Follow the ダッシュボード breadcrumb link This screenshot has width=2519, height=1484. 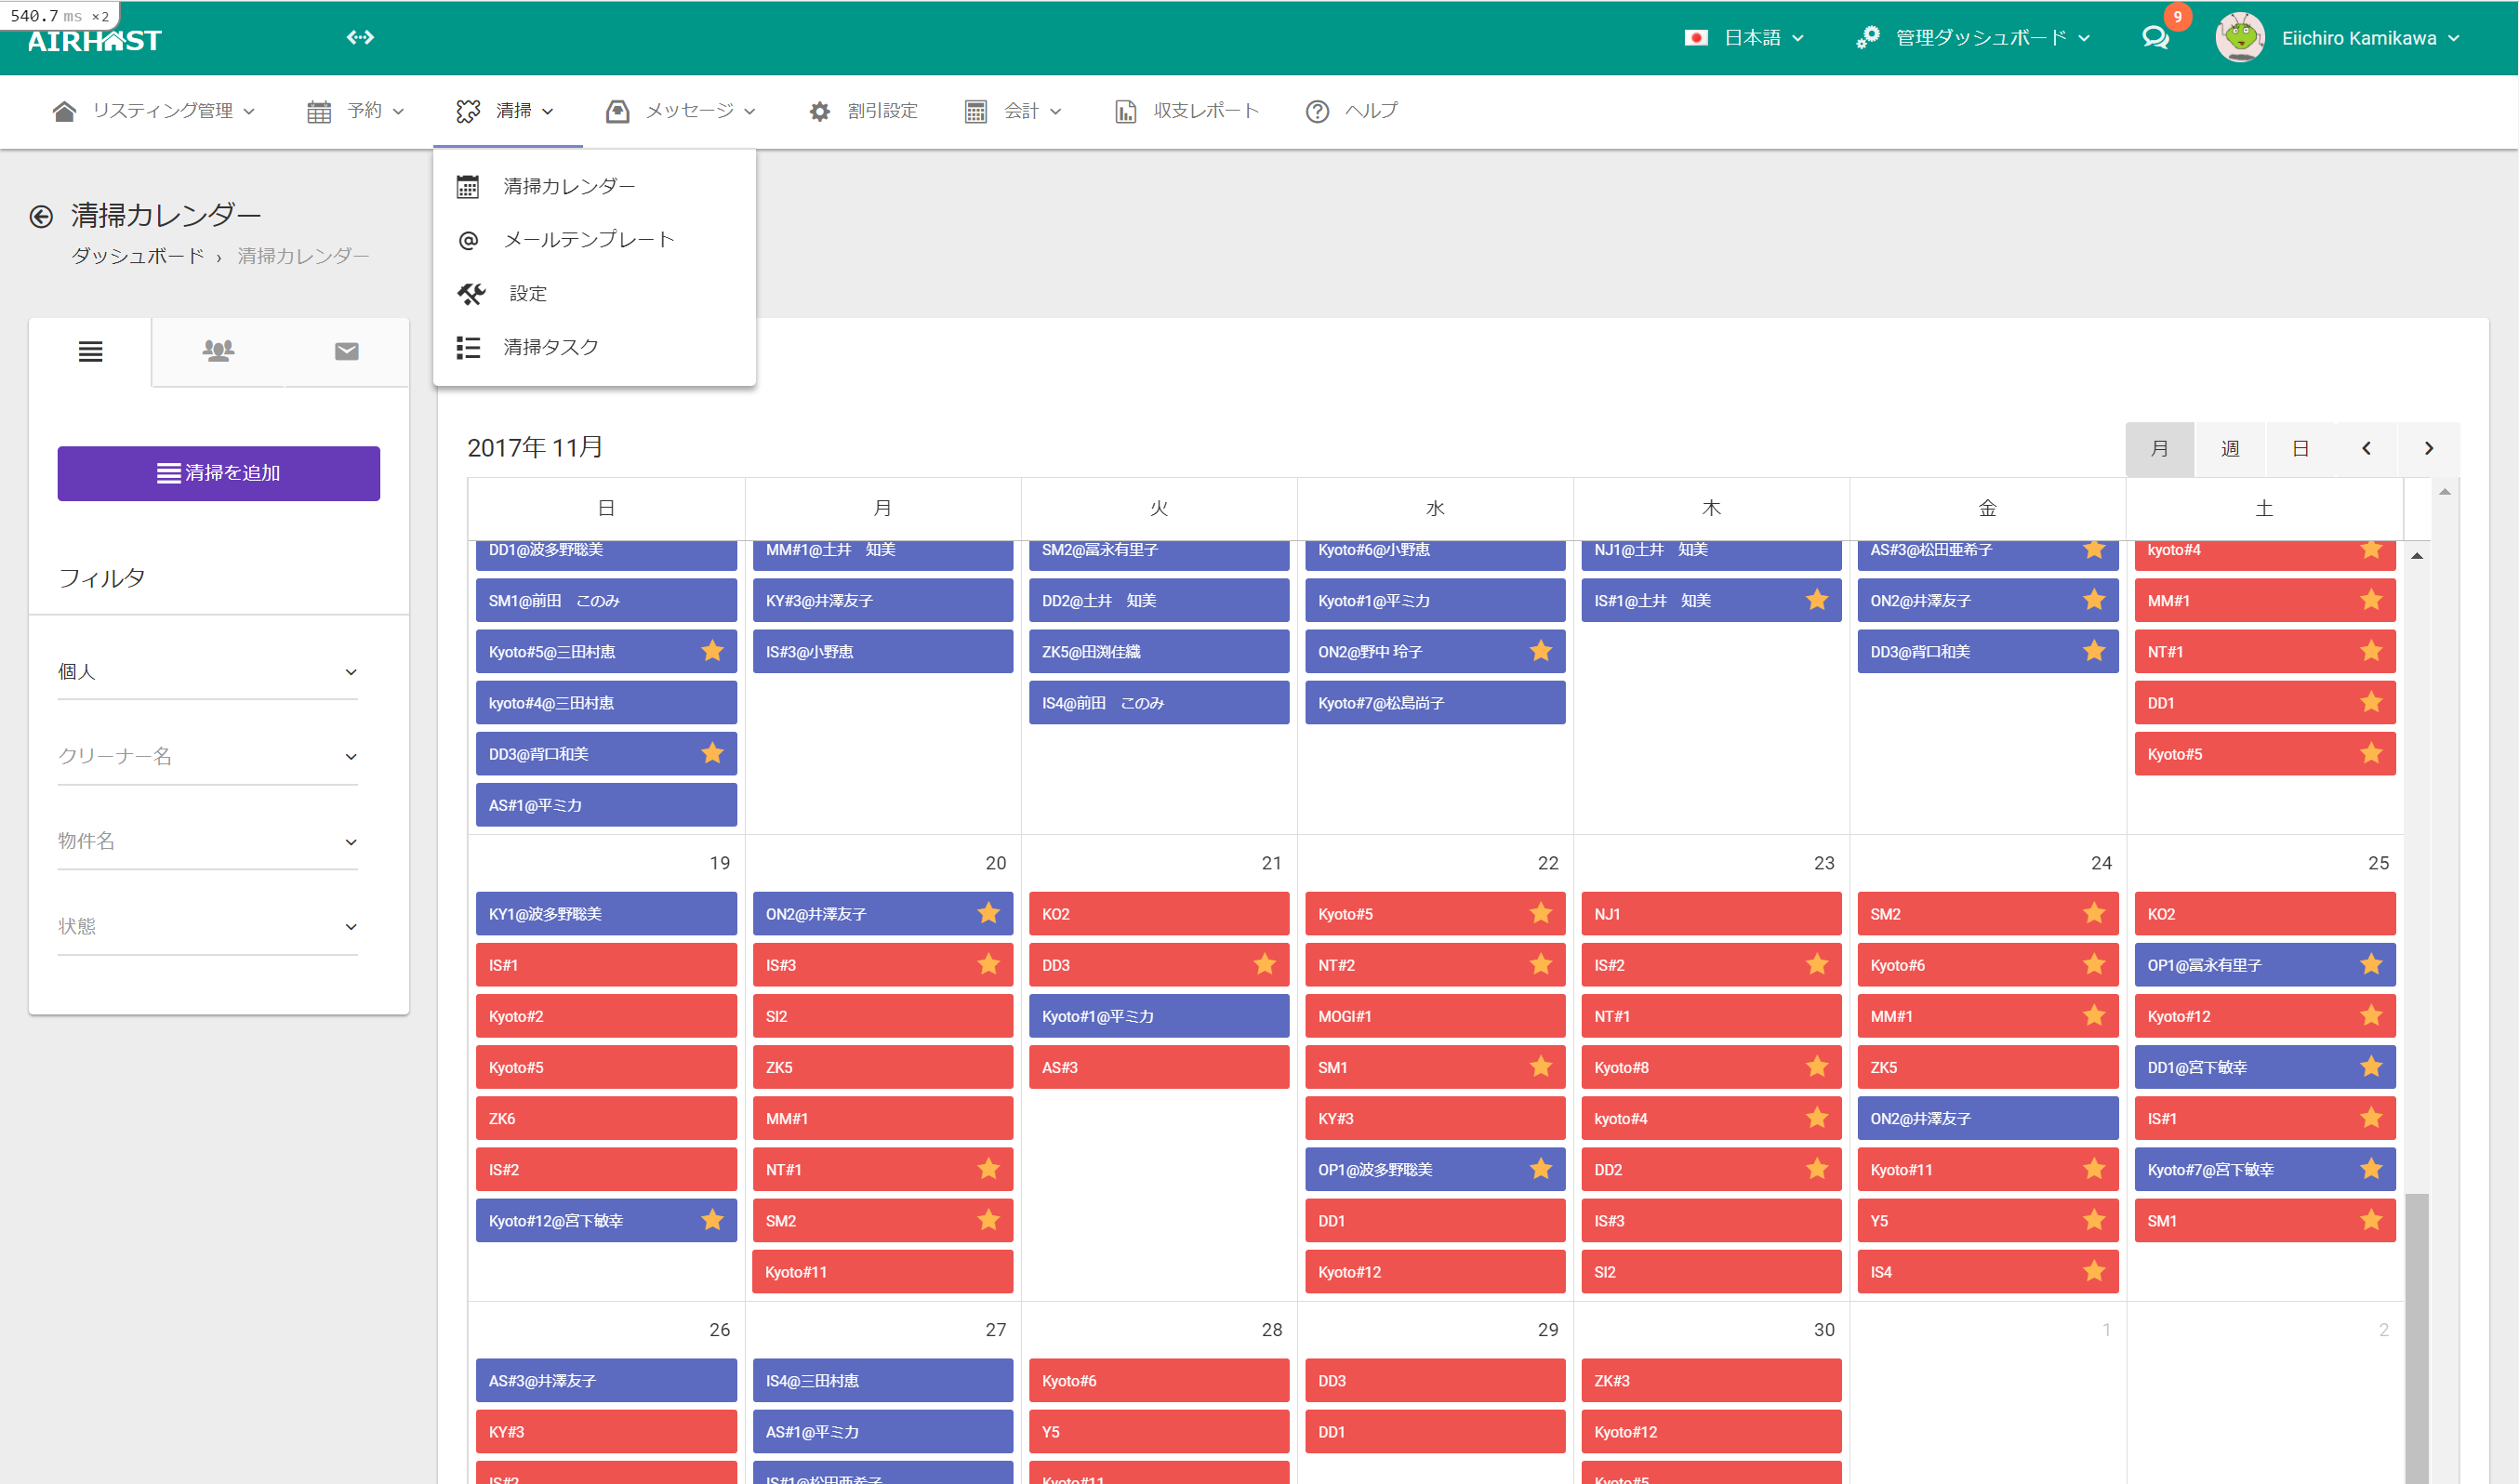click(137, 256)
